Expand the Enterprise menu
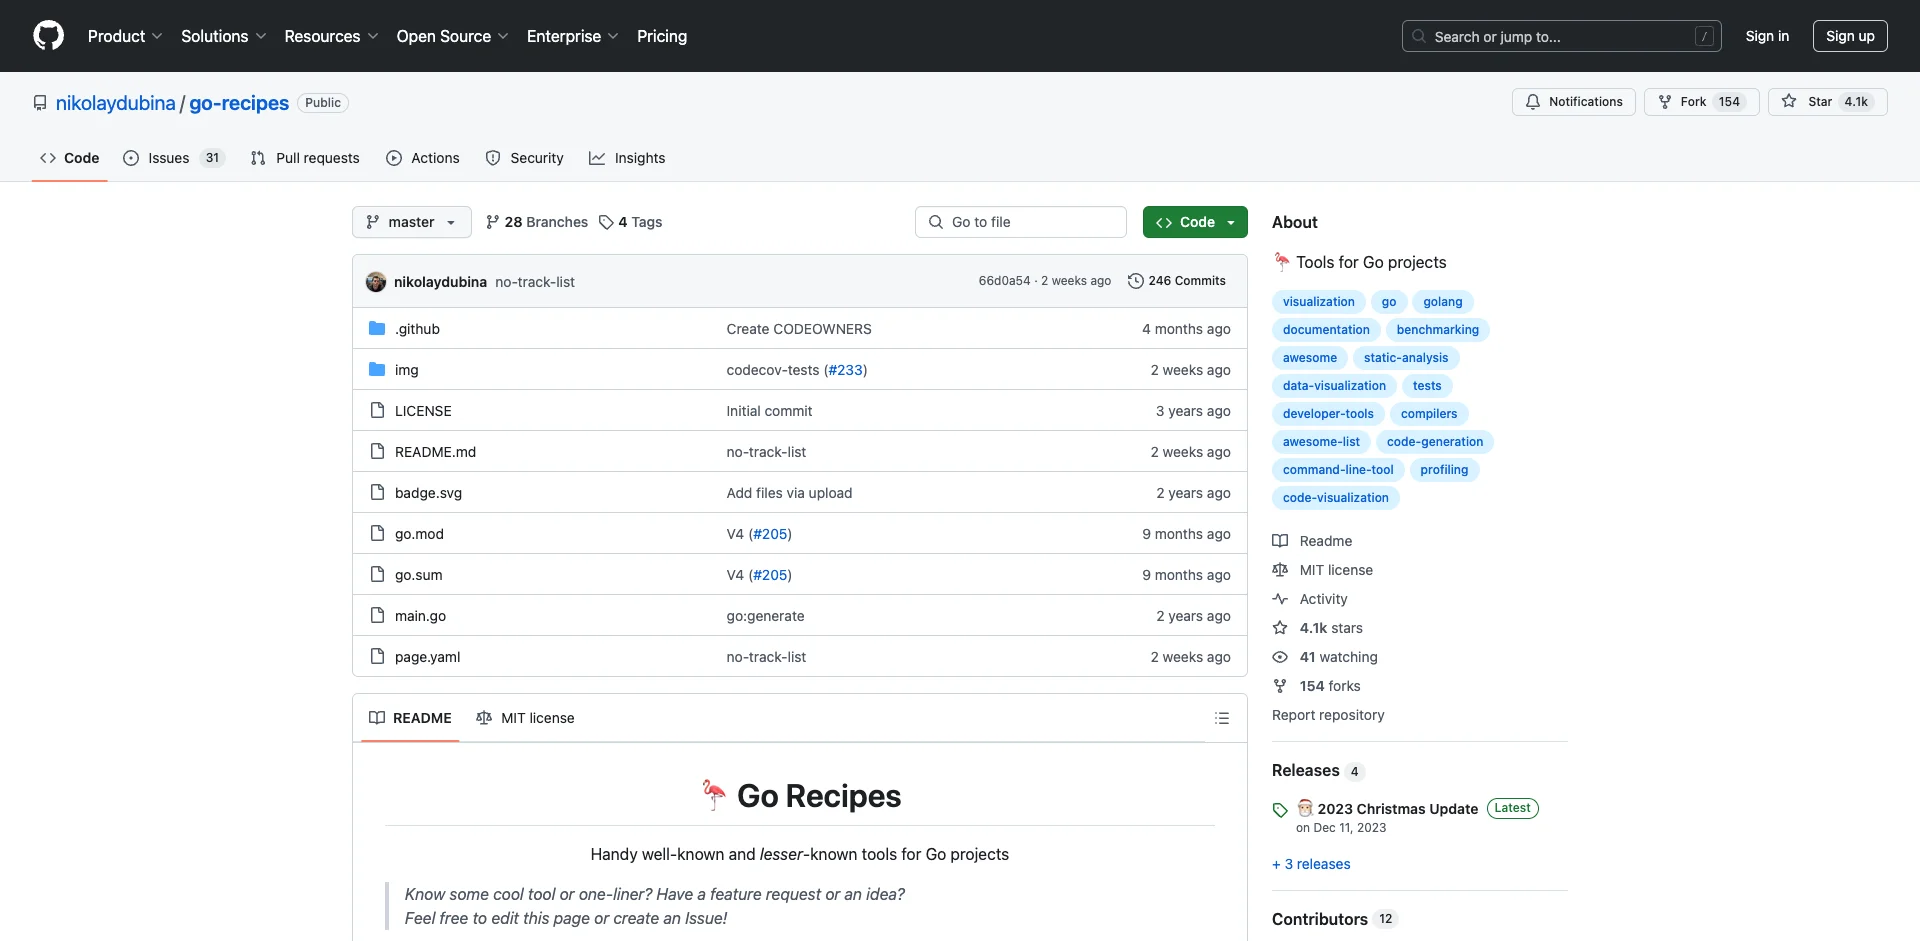This screenshot has width=1920, height=941. pyautogui.click(x=573, y=36)
